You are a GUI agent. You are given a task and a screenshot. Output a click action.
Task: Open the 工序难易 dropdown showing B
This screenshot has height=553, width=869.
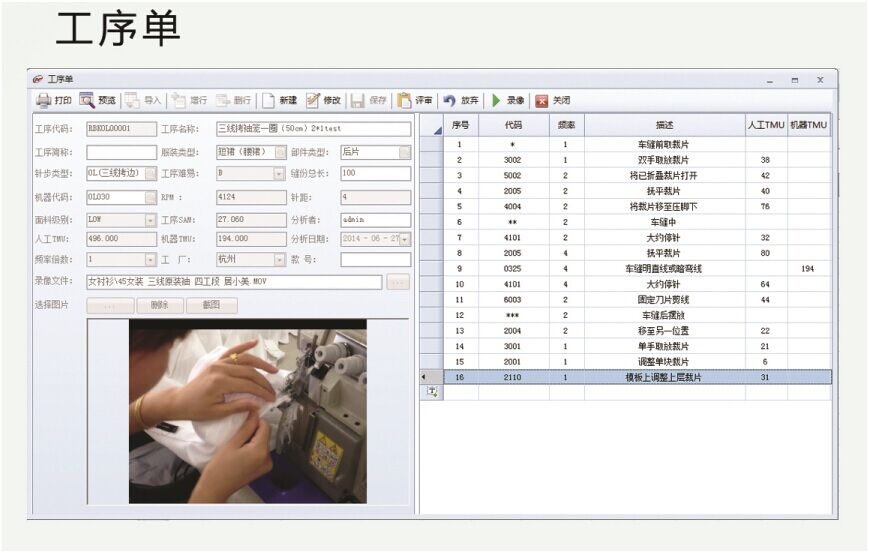pos(279,173)
